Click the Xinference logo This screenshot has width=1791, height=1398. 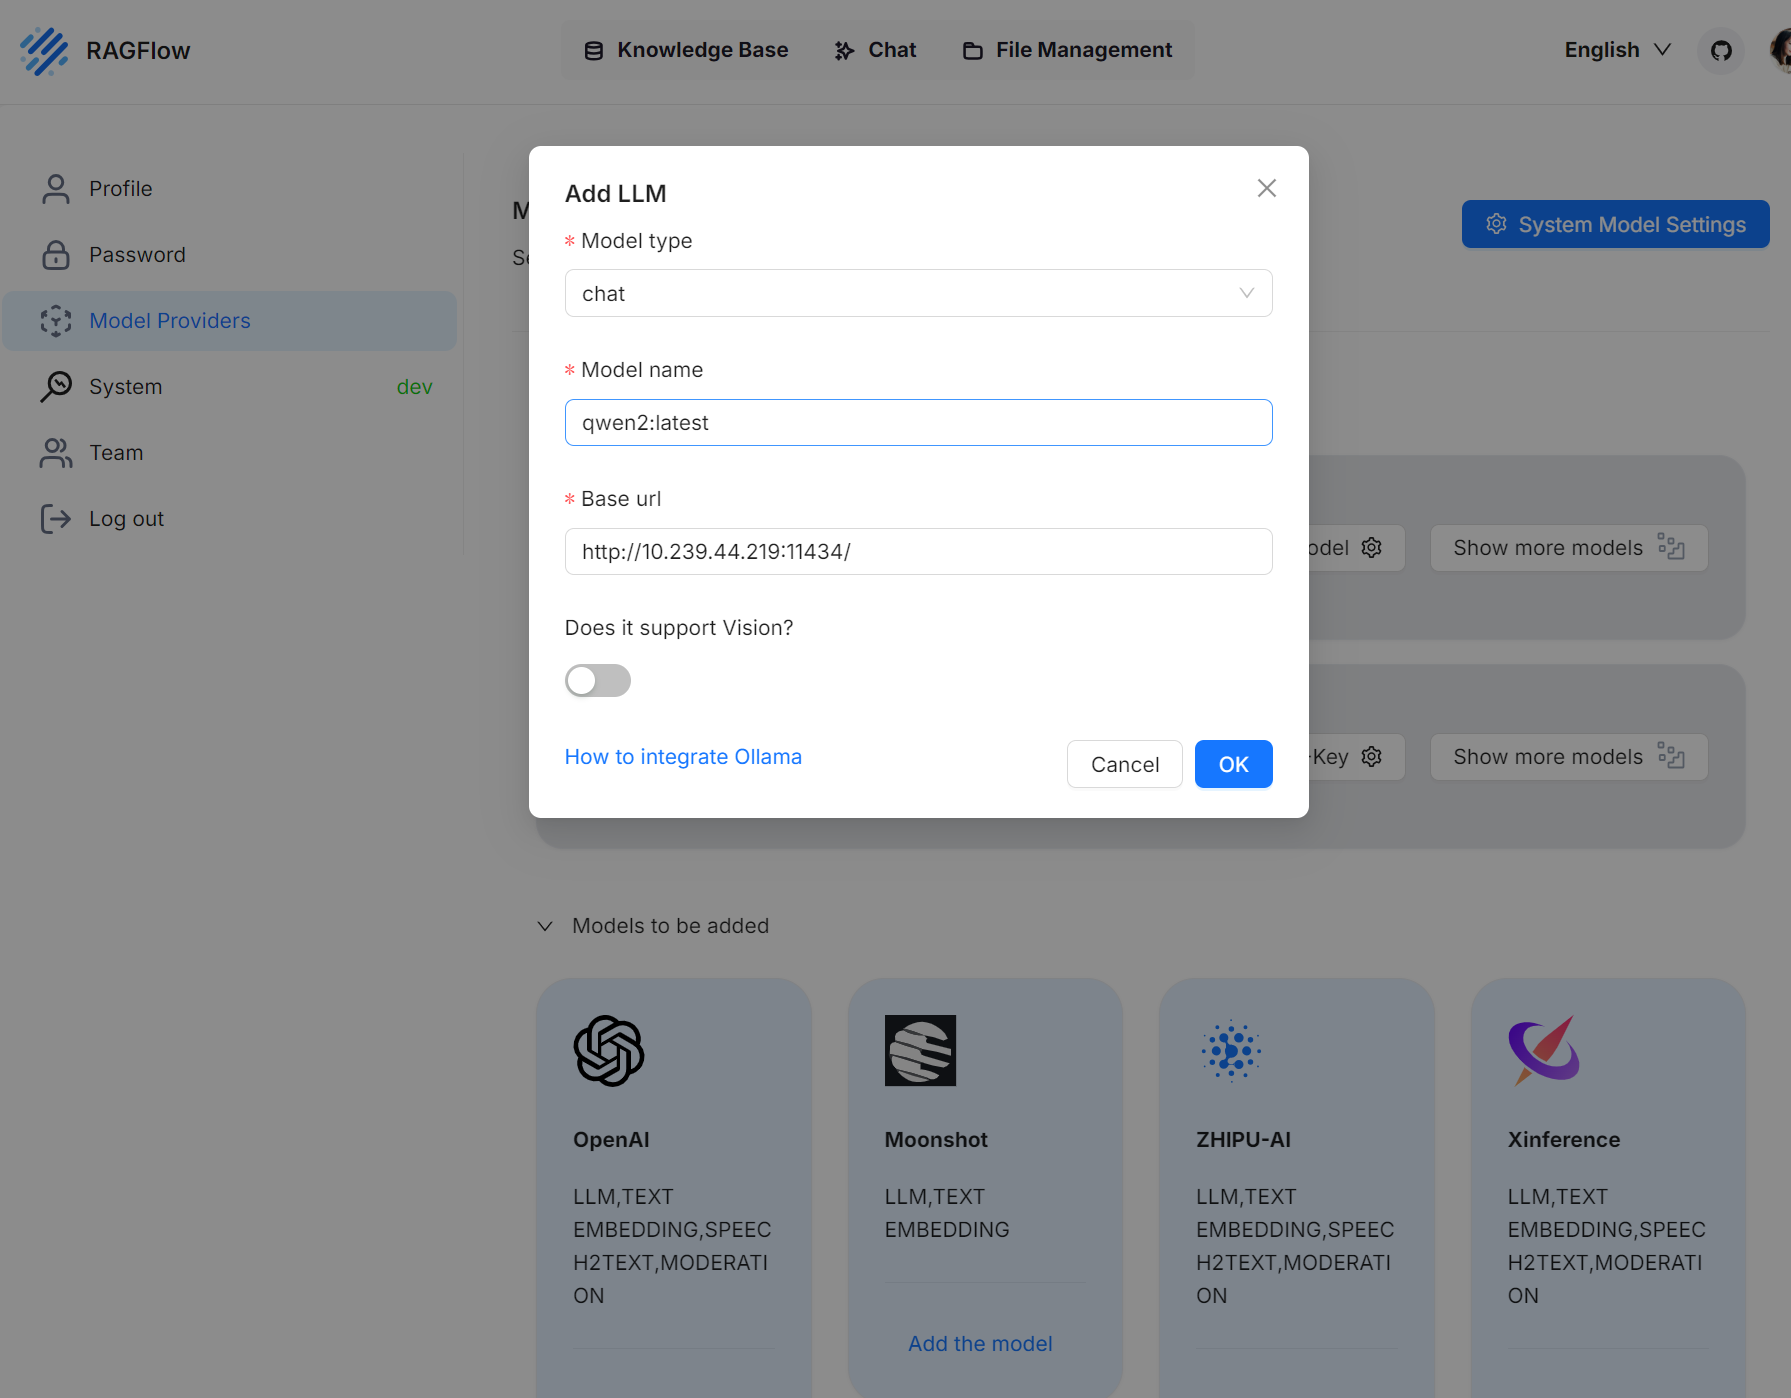[x=1544, y=1051]
